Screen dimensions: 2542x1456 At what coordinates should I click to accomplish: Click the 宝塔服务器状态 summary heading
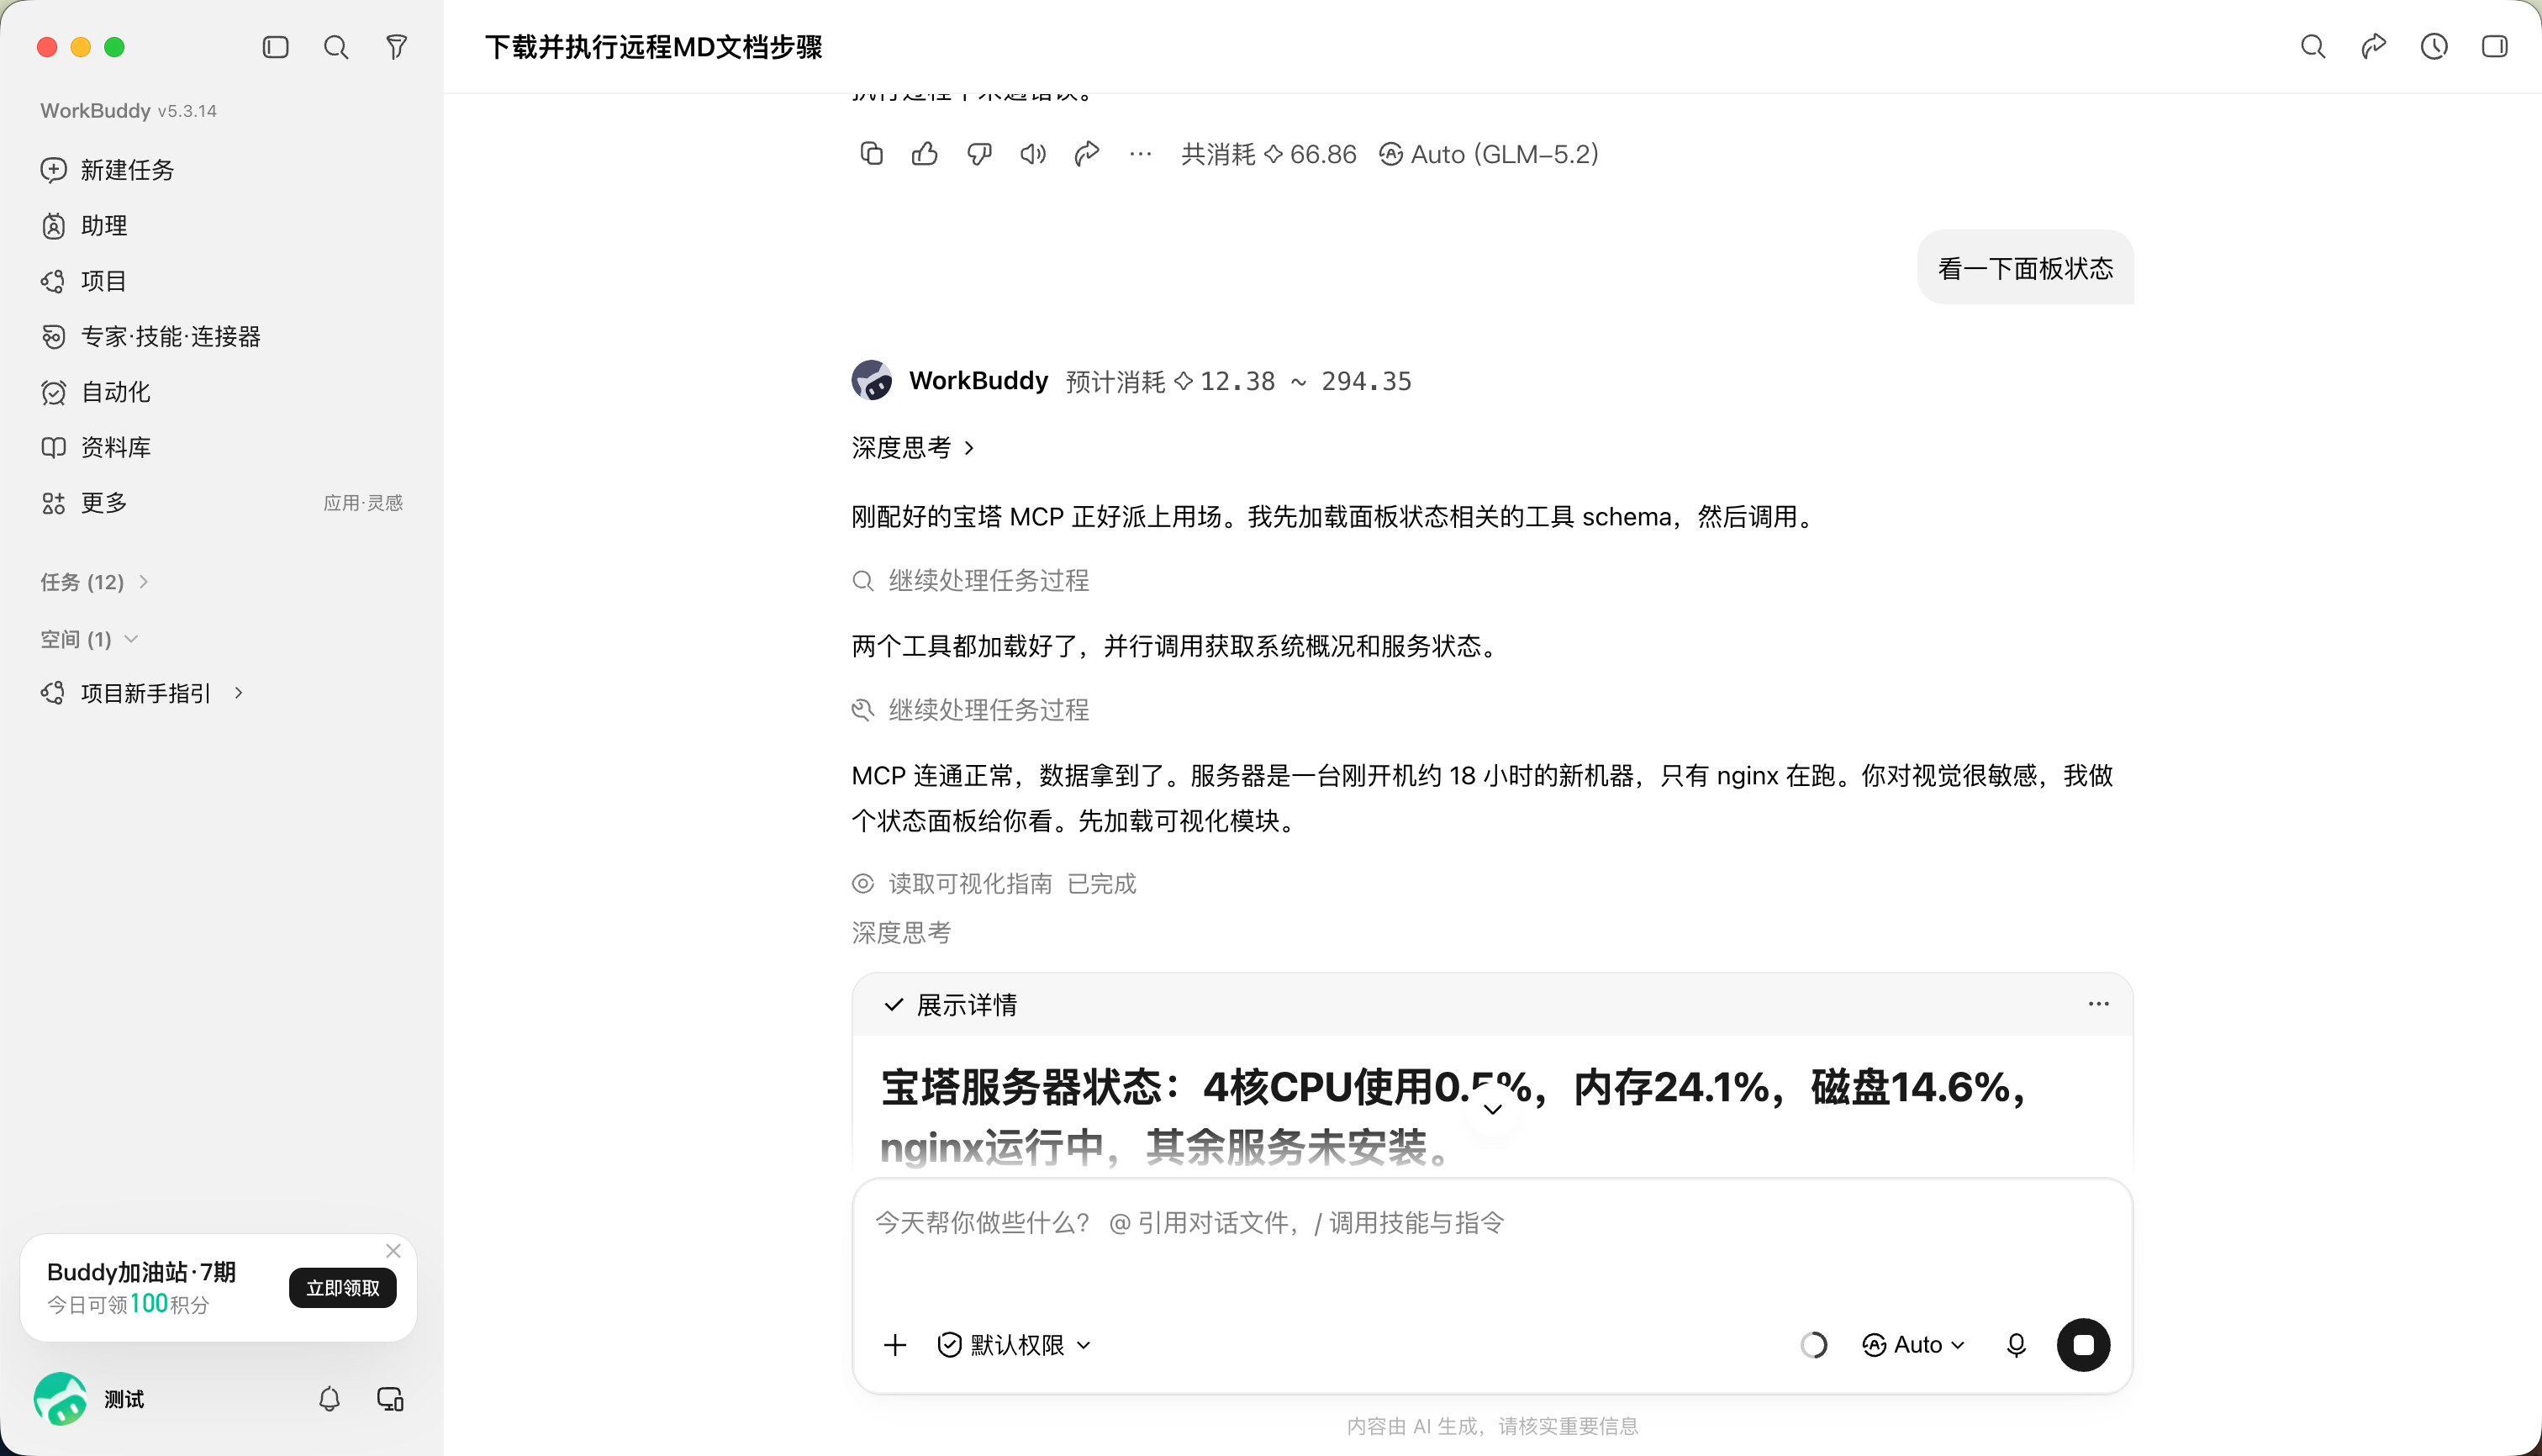(1455, 1116)
